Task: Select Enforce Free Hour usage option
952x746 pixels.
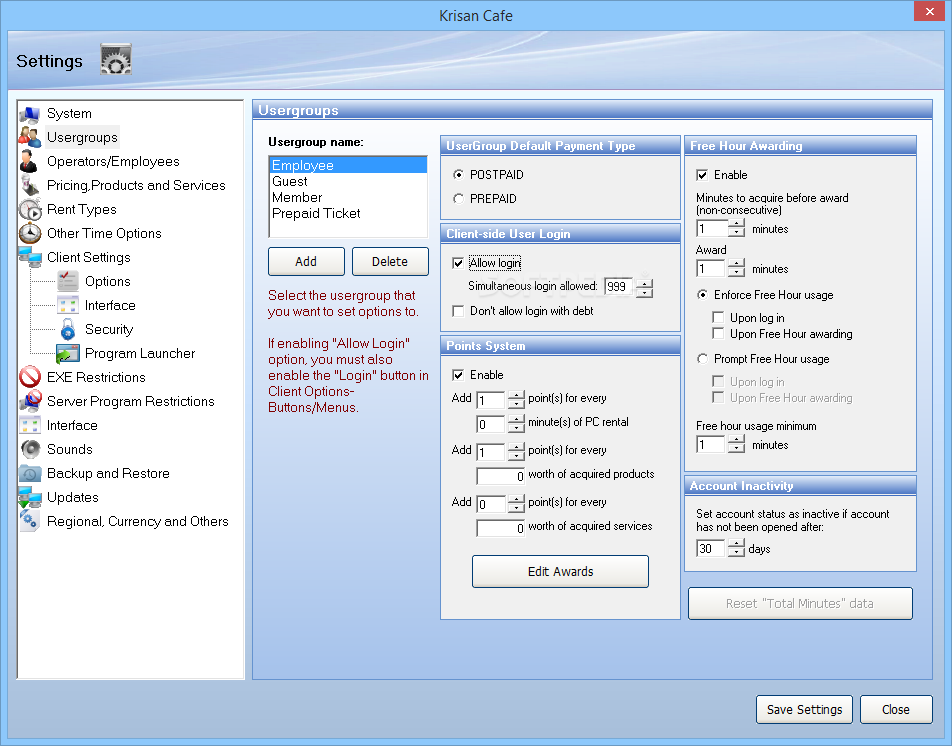Action: point(702,295)
